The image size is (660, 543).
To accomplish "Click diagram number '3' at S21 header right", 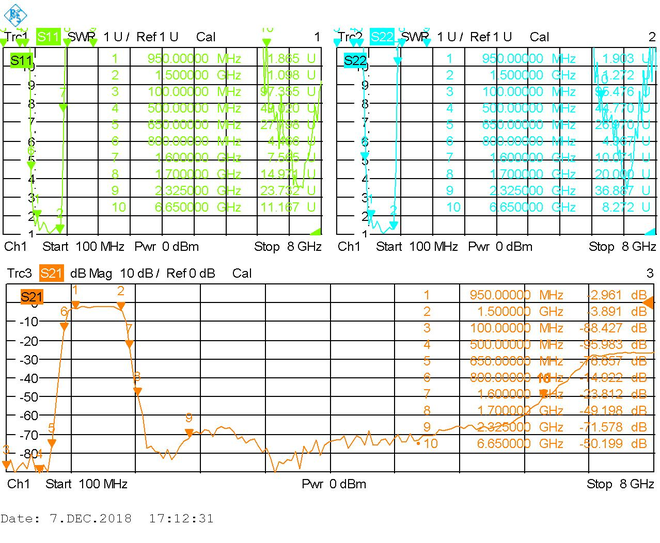I will tap(650, 274).
